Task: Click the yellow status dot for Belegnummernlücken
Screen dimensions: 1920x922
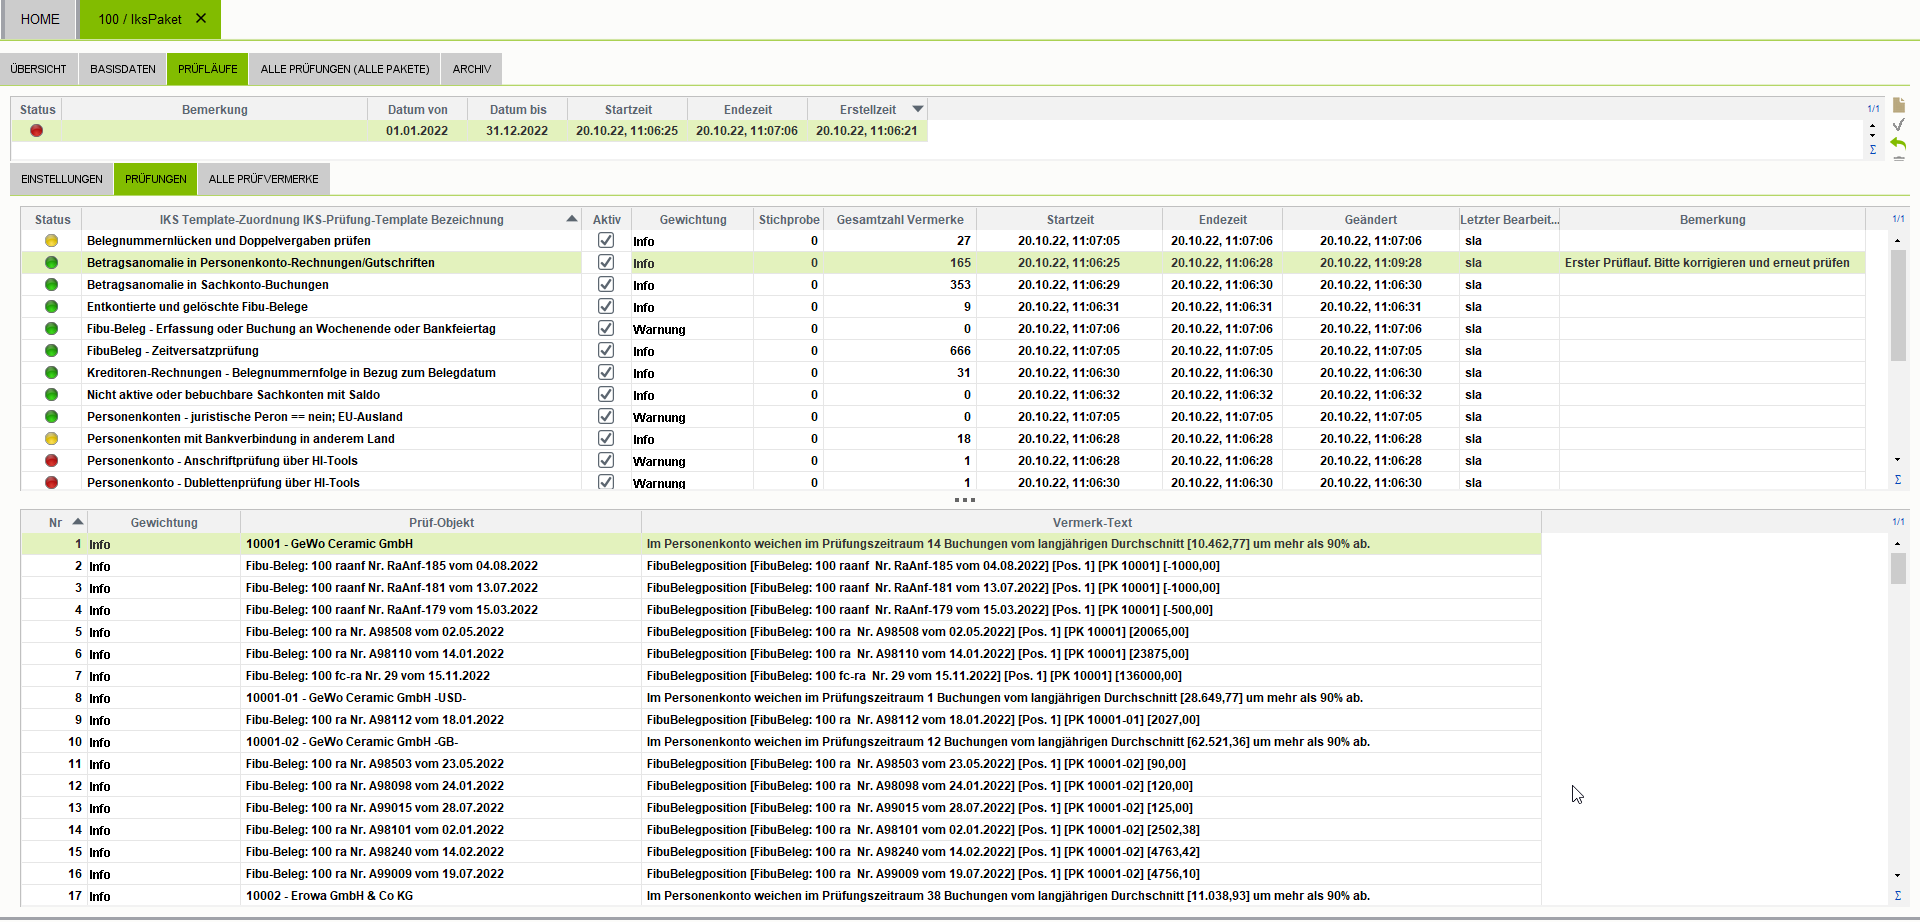Action: tap(52, 241)
